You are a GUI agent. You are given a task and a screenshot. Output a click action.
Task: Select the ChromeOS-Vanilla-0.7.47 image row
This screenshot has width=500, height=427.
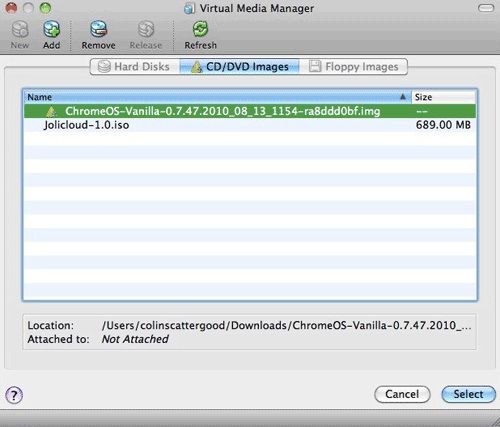click(x=250, y=111)
